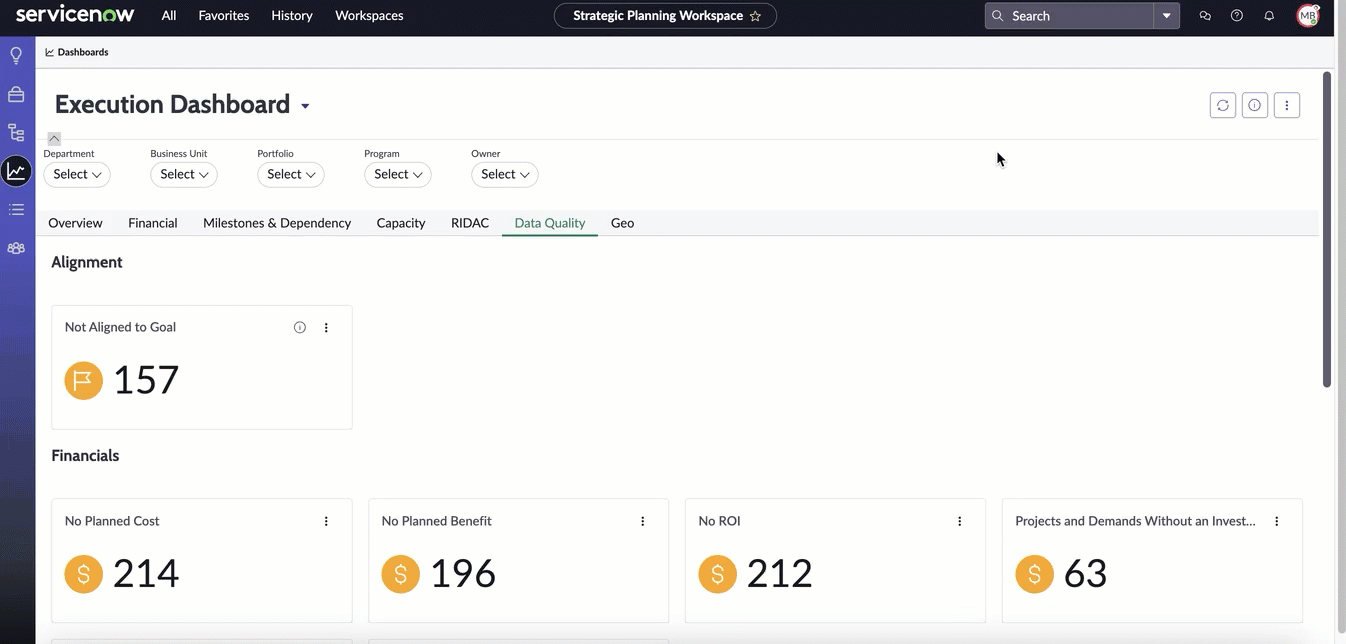
Task: Click the page vertical scrollbar thumb
Action: [x=1327, y=229]
